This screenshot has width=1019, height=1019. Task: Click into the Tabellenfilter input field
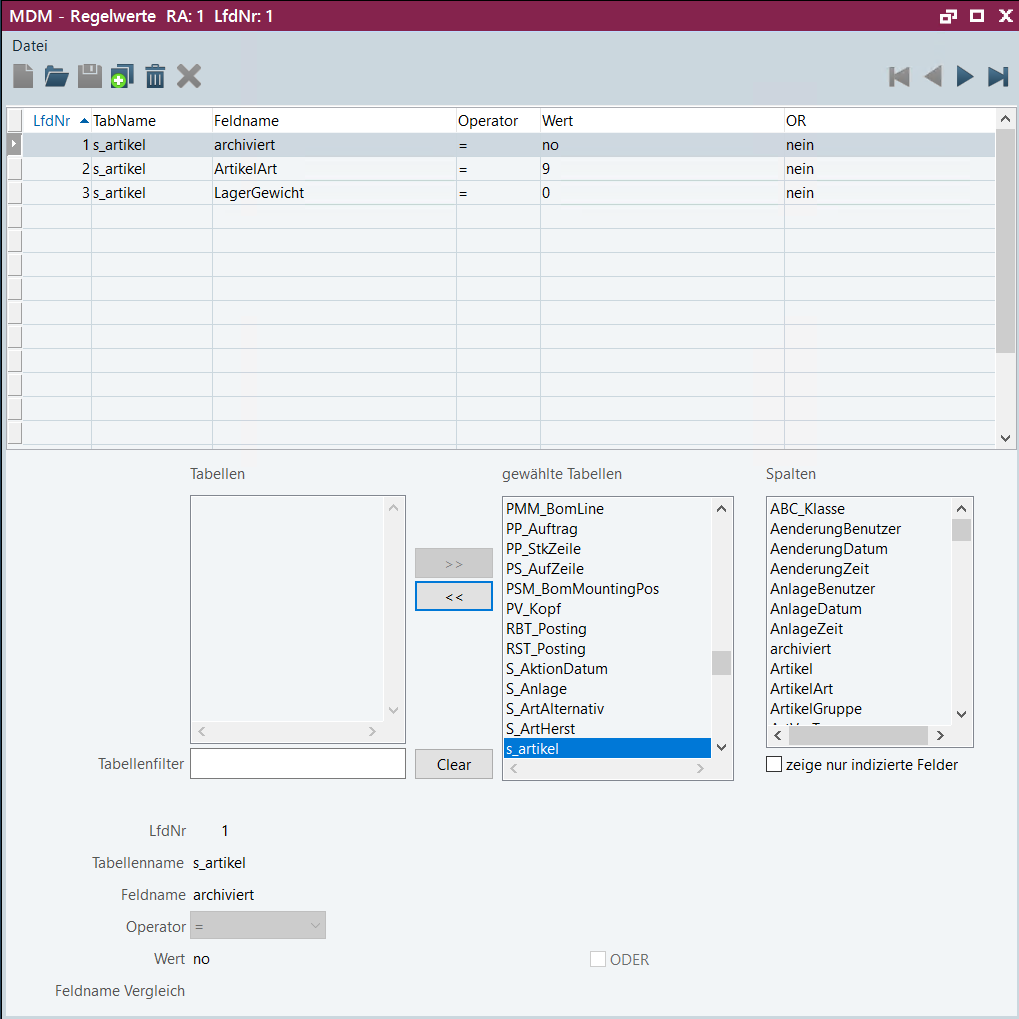(x=297, y=764)
